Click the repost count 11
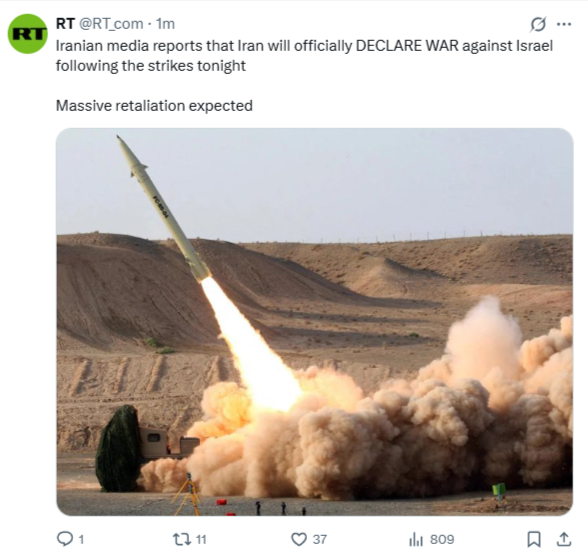This screenshot has width=588, height=556. tap(201, 540)
